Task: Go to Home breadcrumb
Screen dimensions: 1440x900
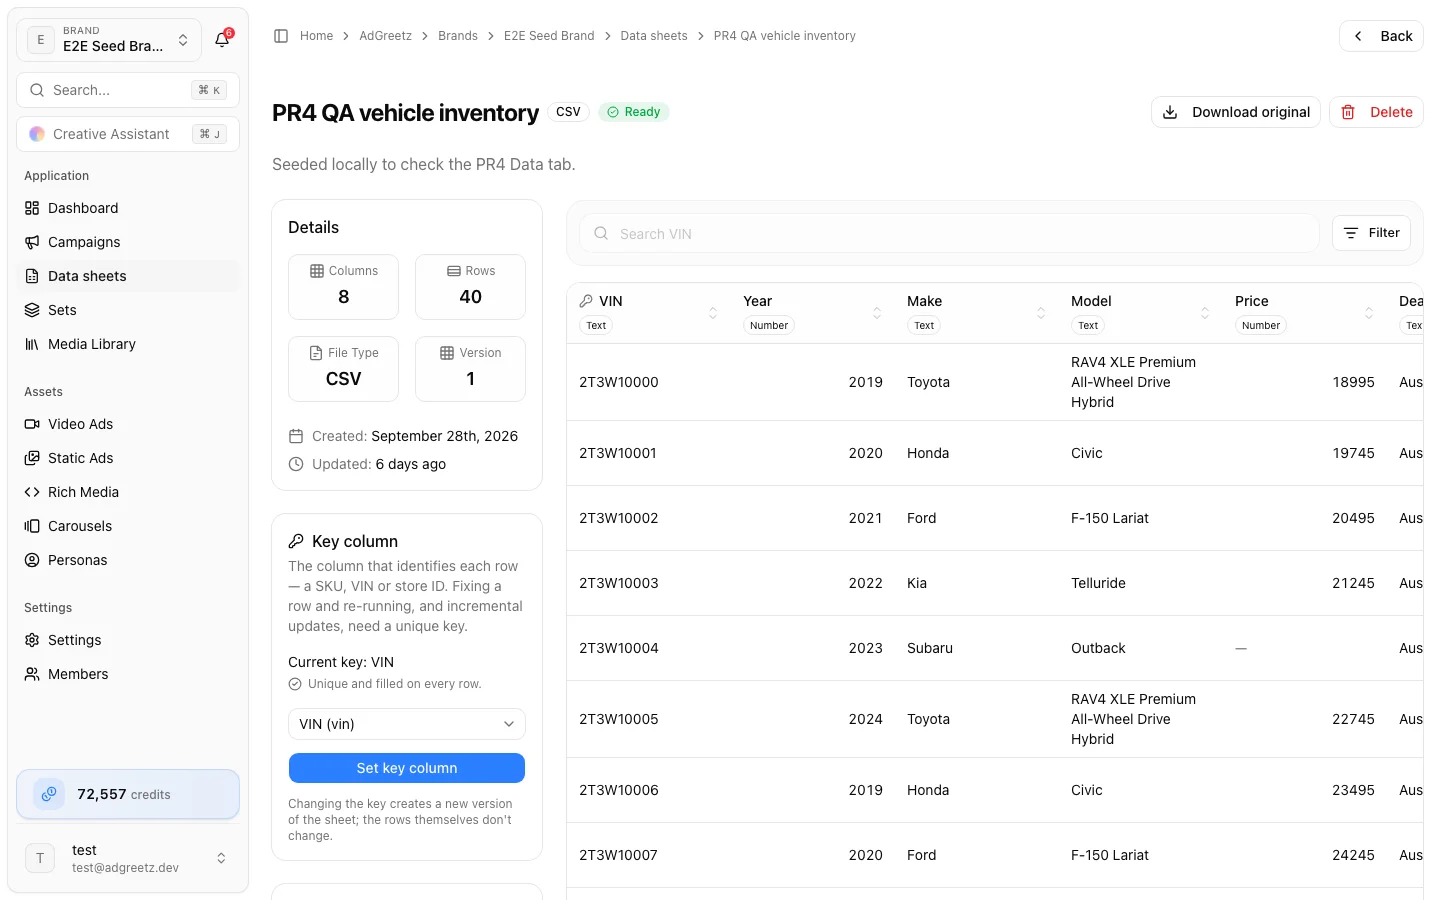Action: pos(316,36)
